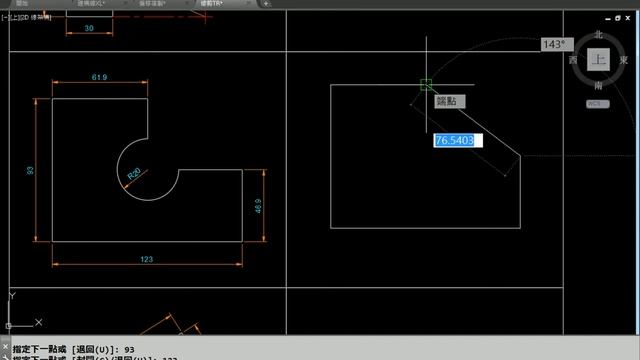Select the 123 horizontal dimension text
The width and height of the screenshot is (640, 360).
tap(147, 259)
